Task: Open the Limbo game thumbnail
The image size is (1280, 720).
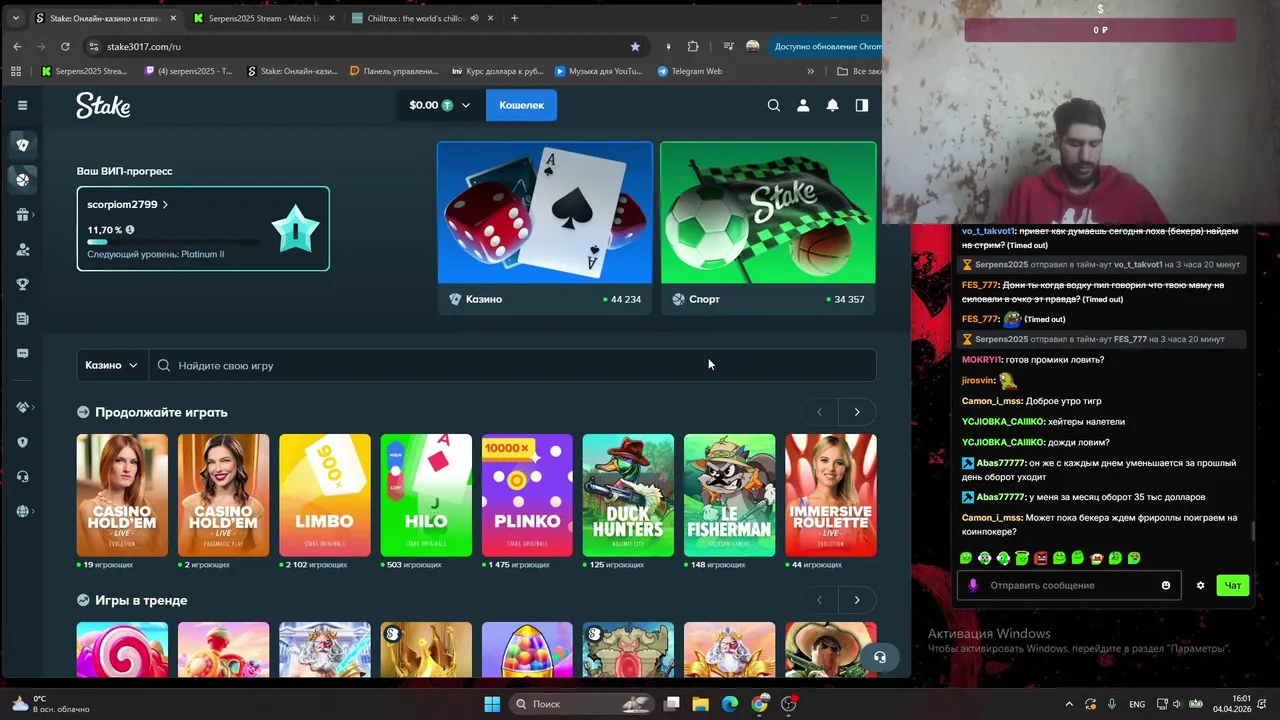Action: pos(324,495)
